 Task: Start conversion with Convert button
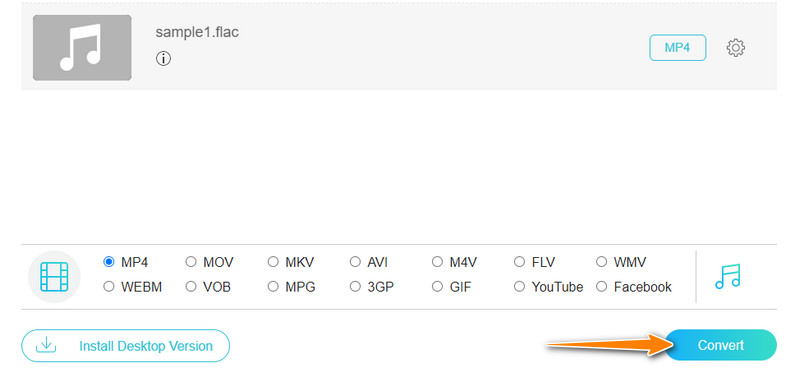(720, 345)
